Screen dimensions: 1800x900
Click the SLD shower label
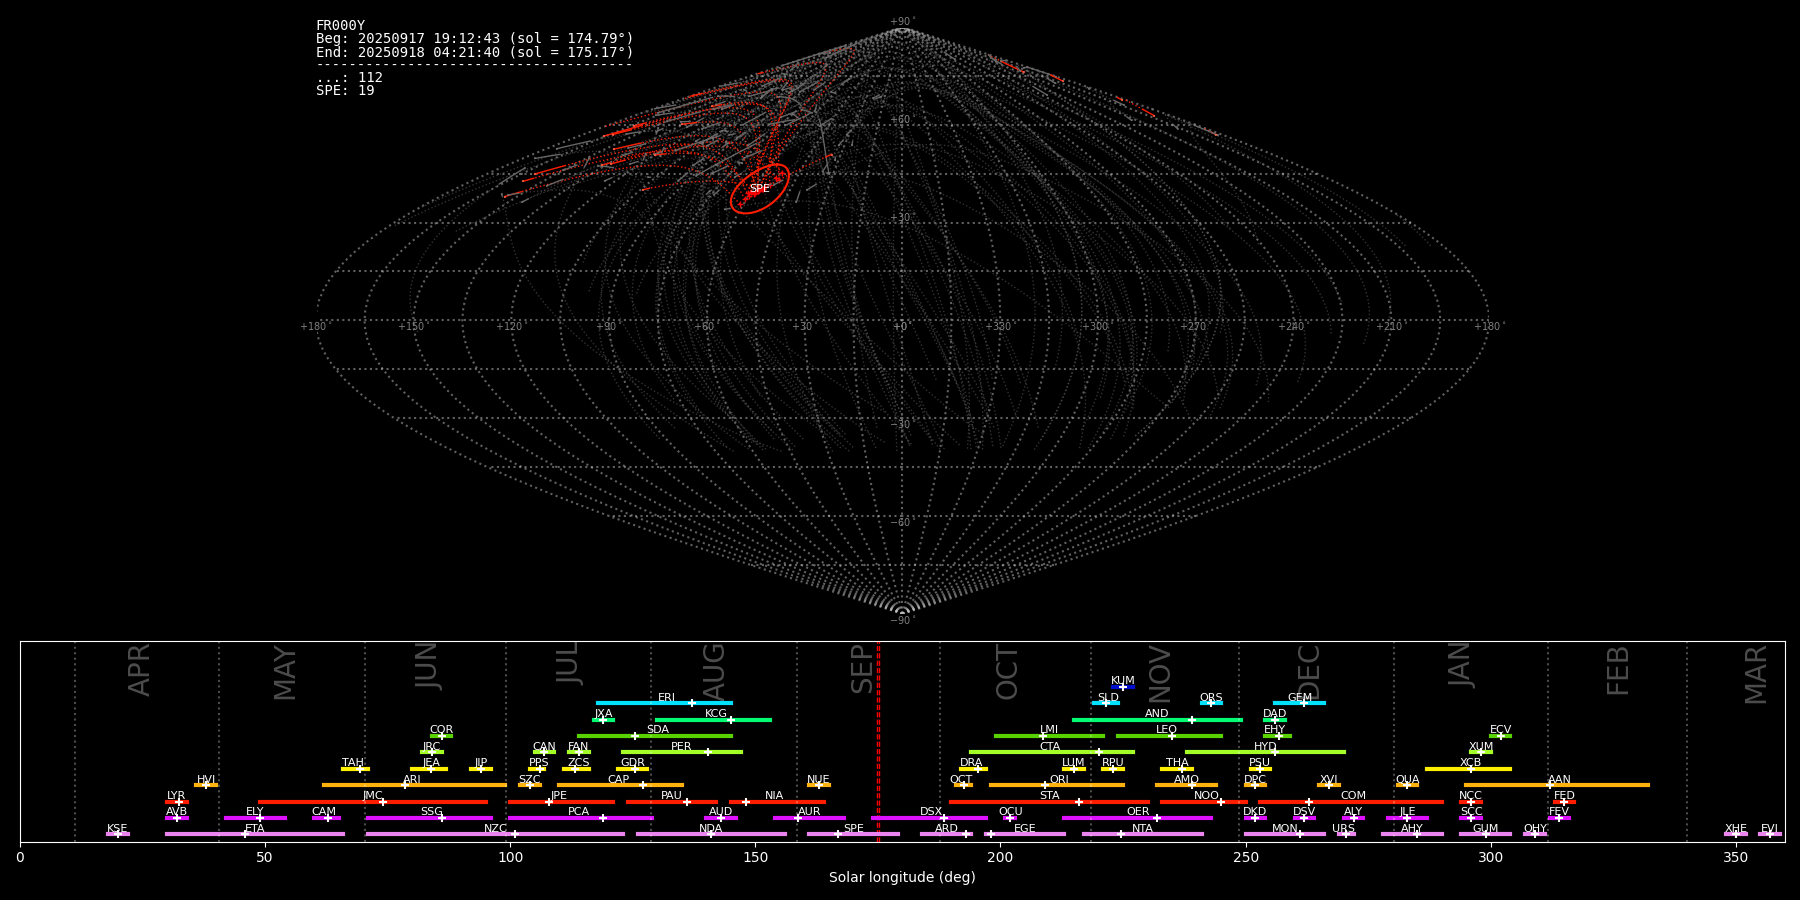[1108, 698]
